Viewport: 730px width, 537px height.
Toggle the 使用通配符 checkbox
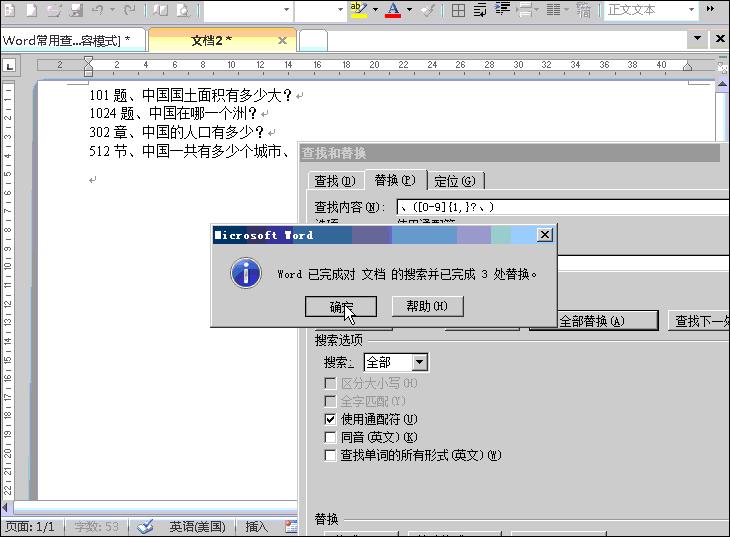point(330,419)
